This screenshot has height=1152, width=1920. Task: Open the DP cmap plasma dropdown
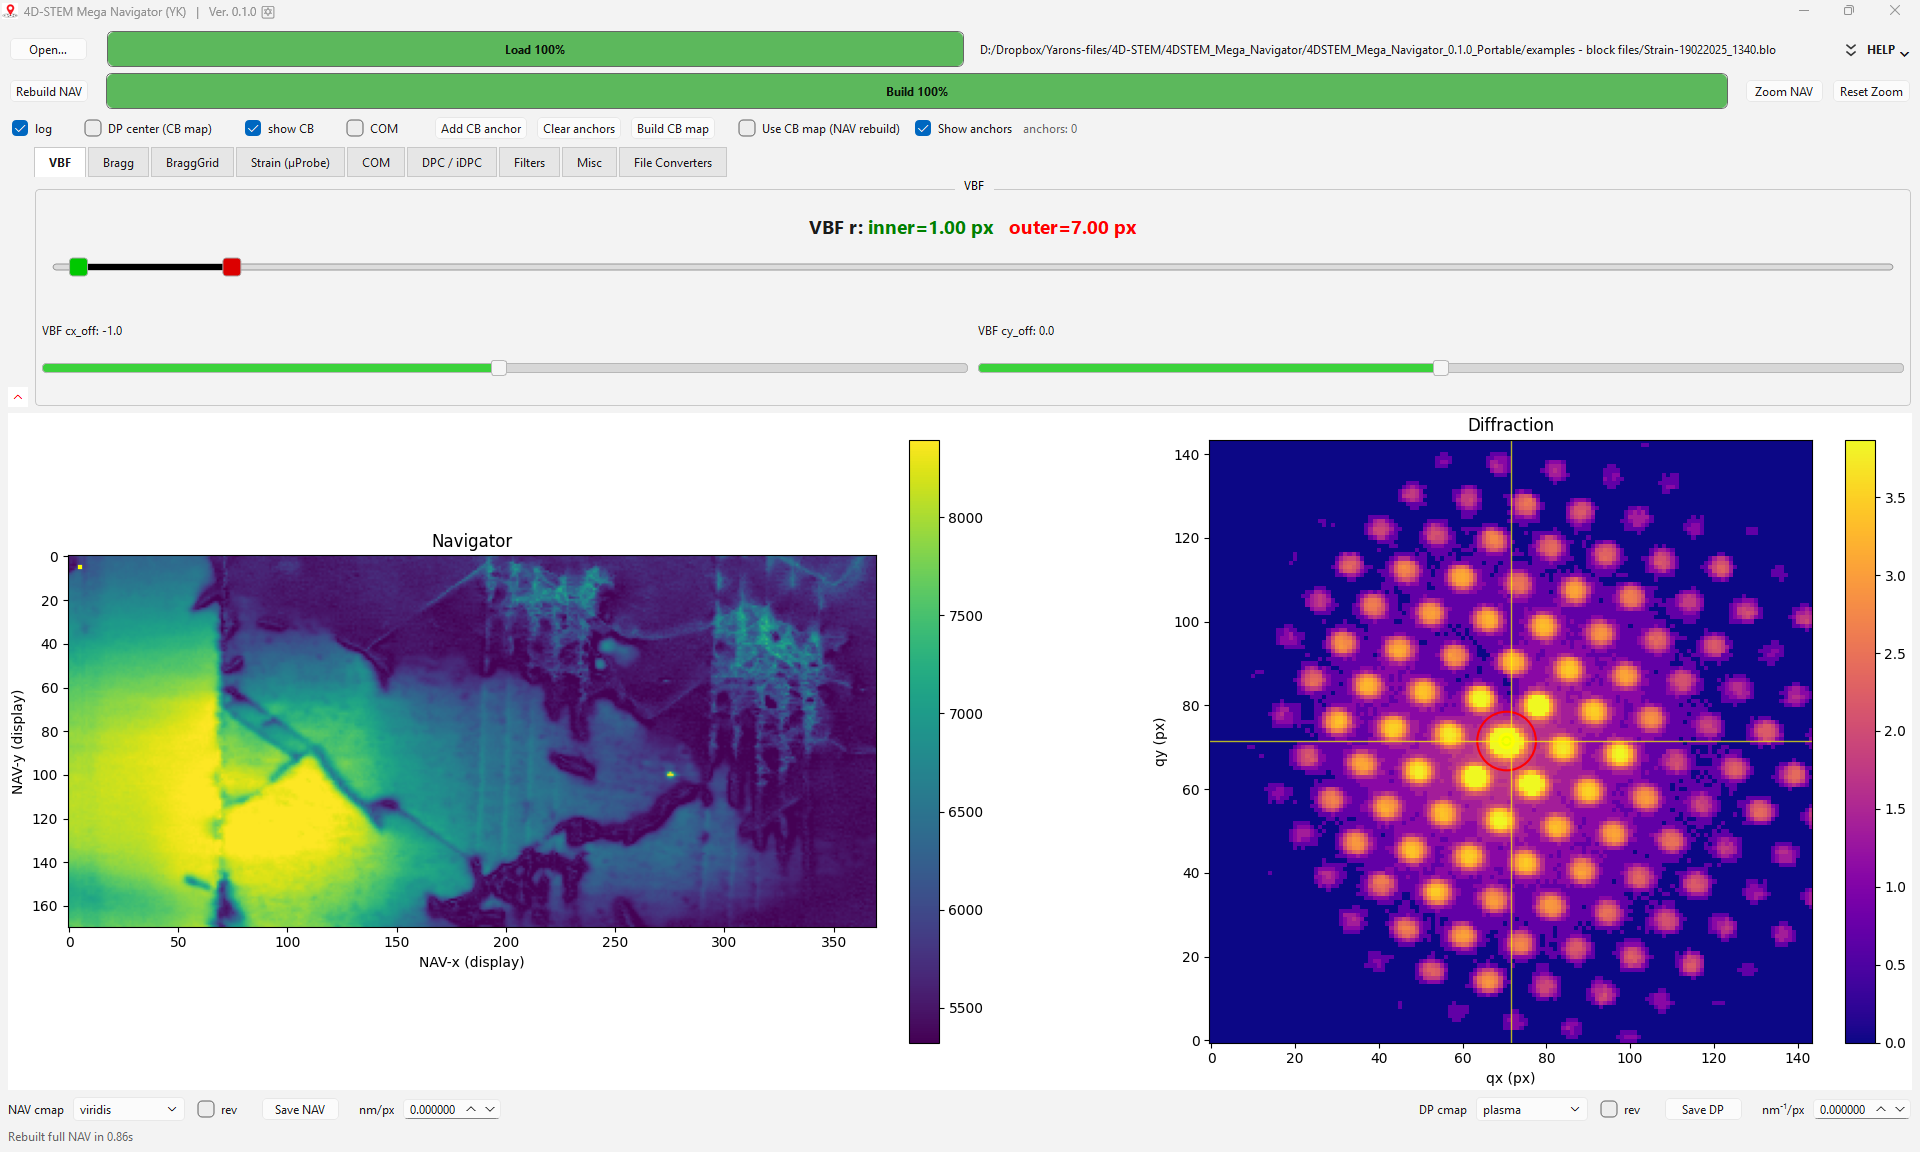pos(1531,1109)
